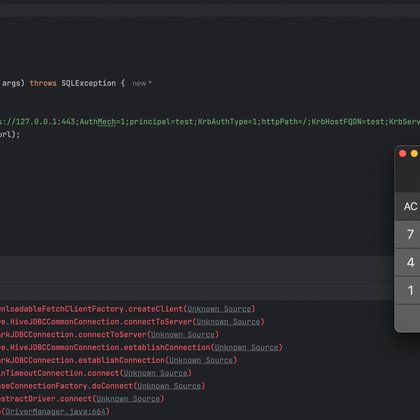Close the Calculator window with red button
This screenshot has height=420, width=420.
(x=402, y=153)
